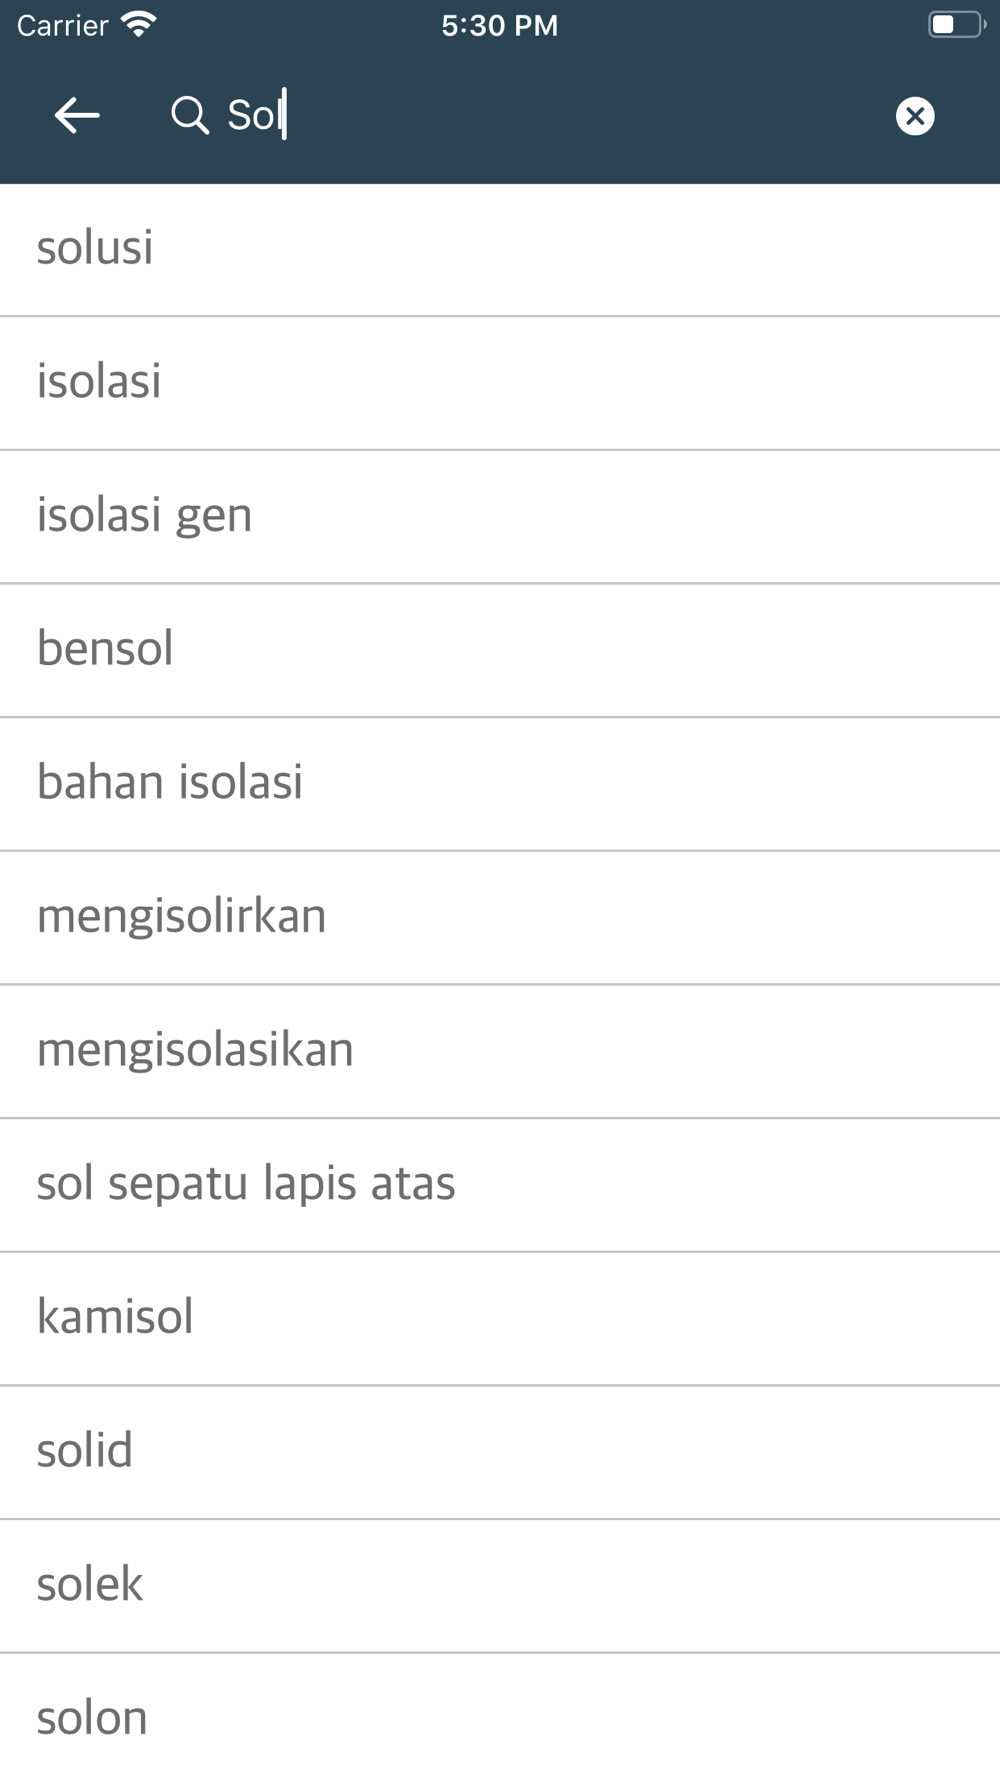Tap the battery indicator icon
Viewport: 1000px width, 1778px height.
click(956, 24)
